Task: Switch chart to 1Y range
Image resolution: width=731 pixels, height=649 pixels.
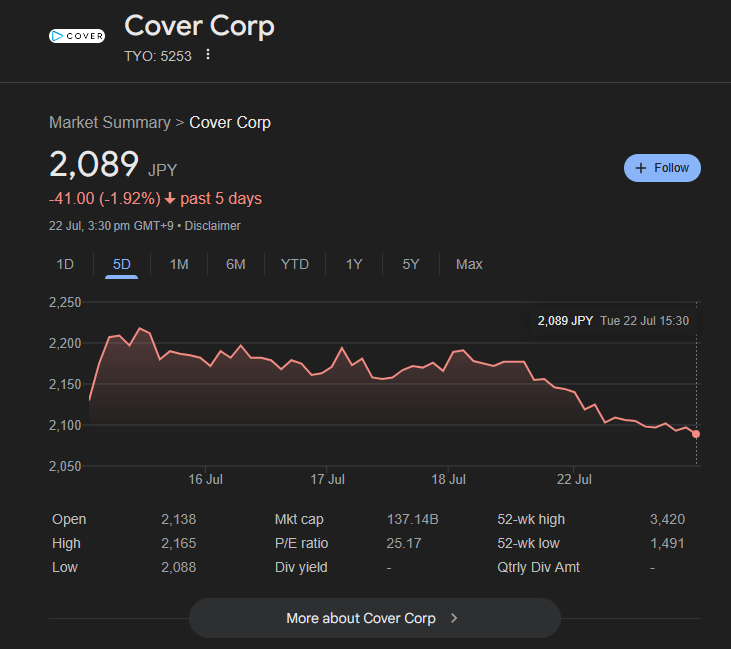Action: (x=354, y=264)
